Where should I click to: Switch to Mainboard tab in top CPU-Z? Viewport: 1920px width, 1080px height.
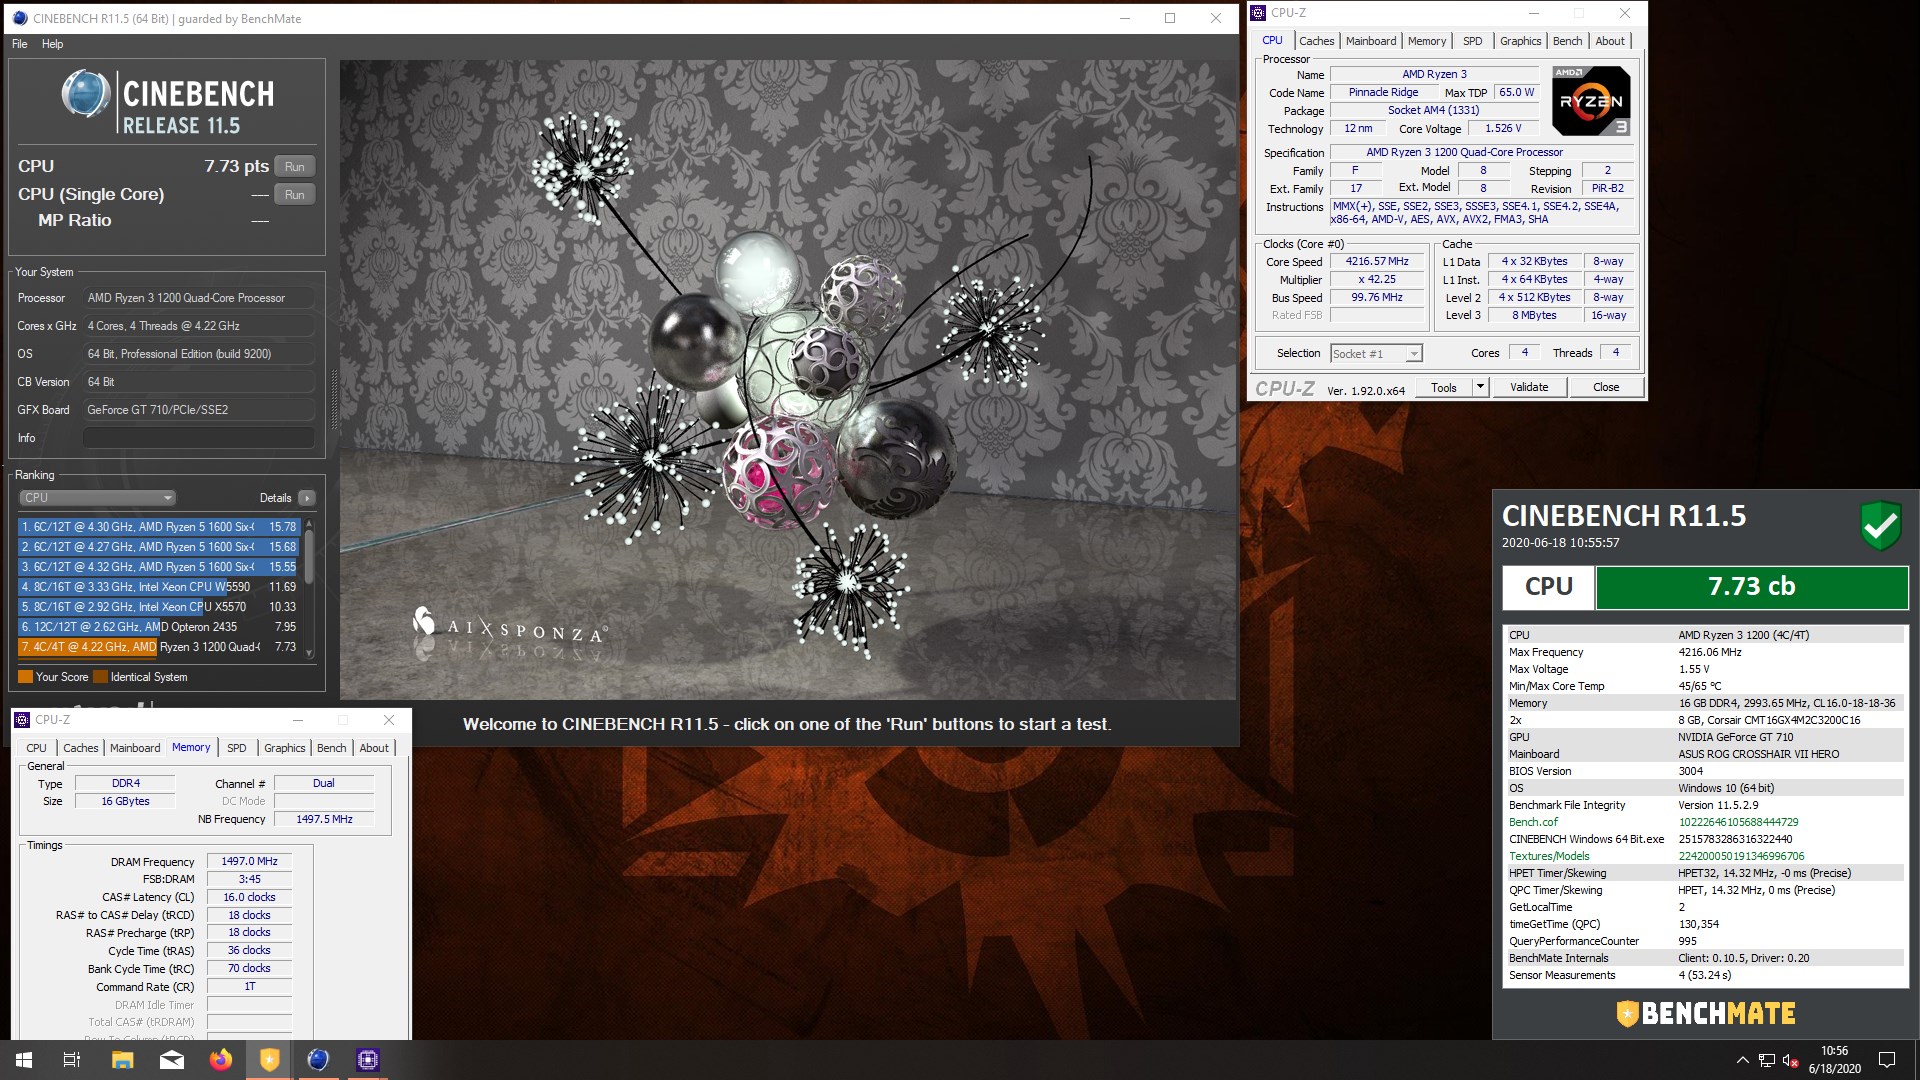1370,41
